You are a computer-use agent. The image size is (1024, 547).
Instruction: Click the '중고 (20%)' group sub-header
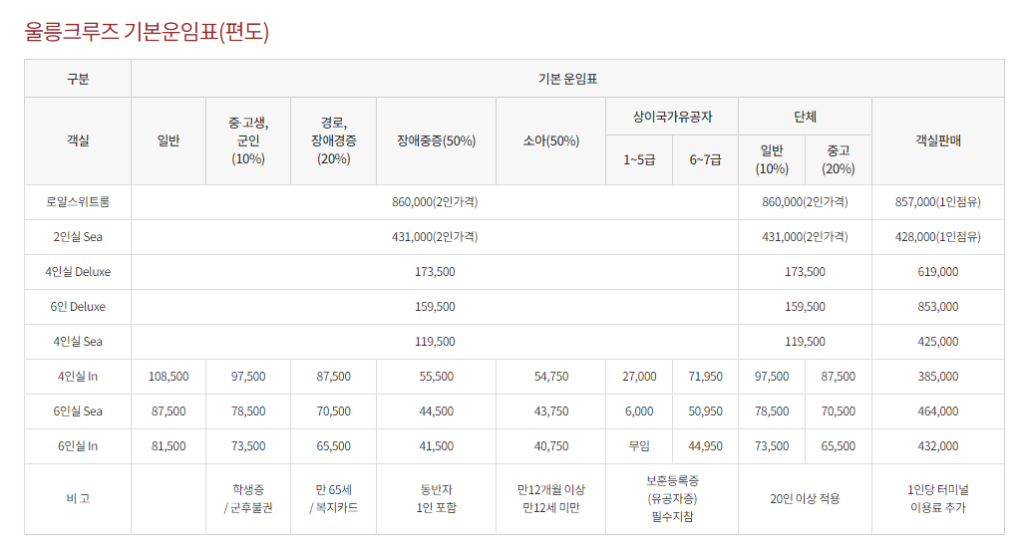pos(839,160)
